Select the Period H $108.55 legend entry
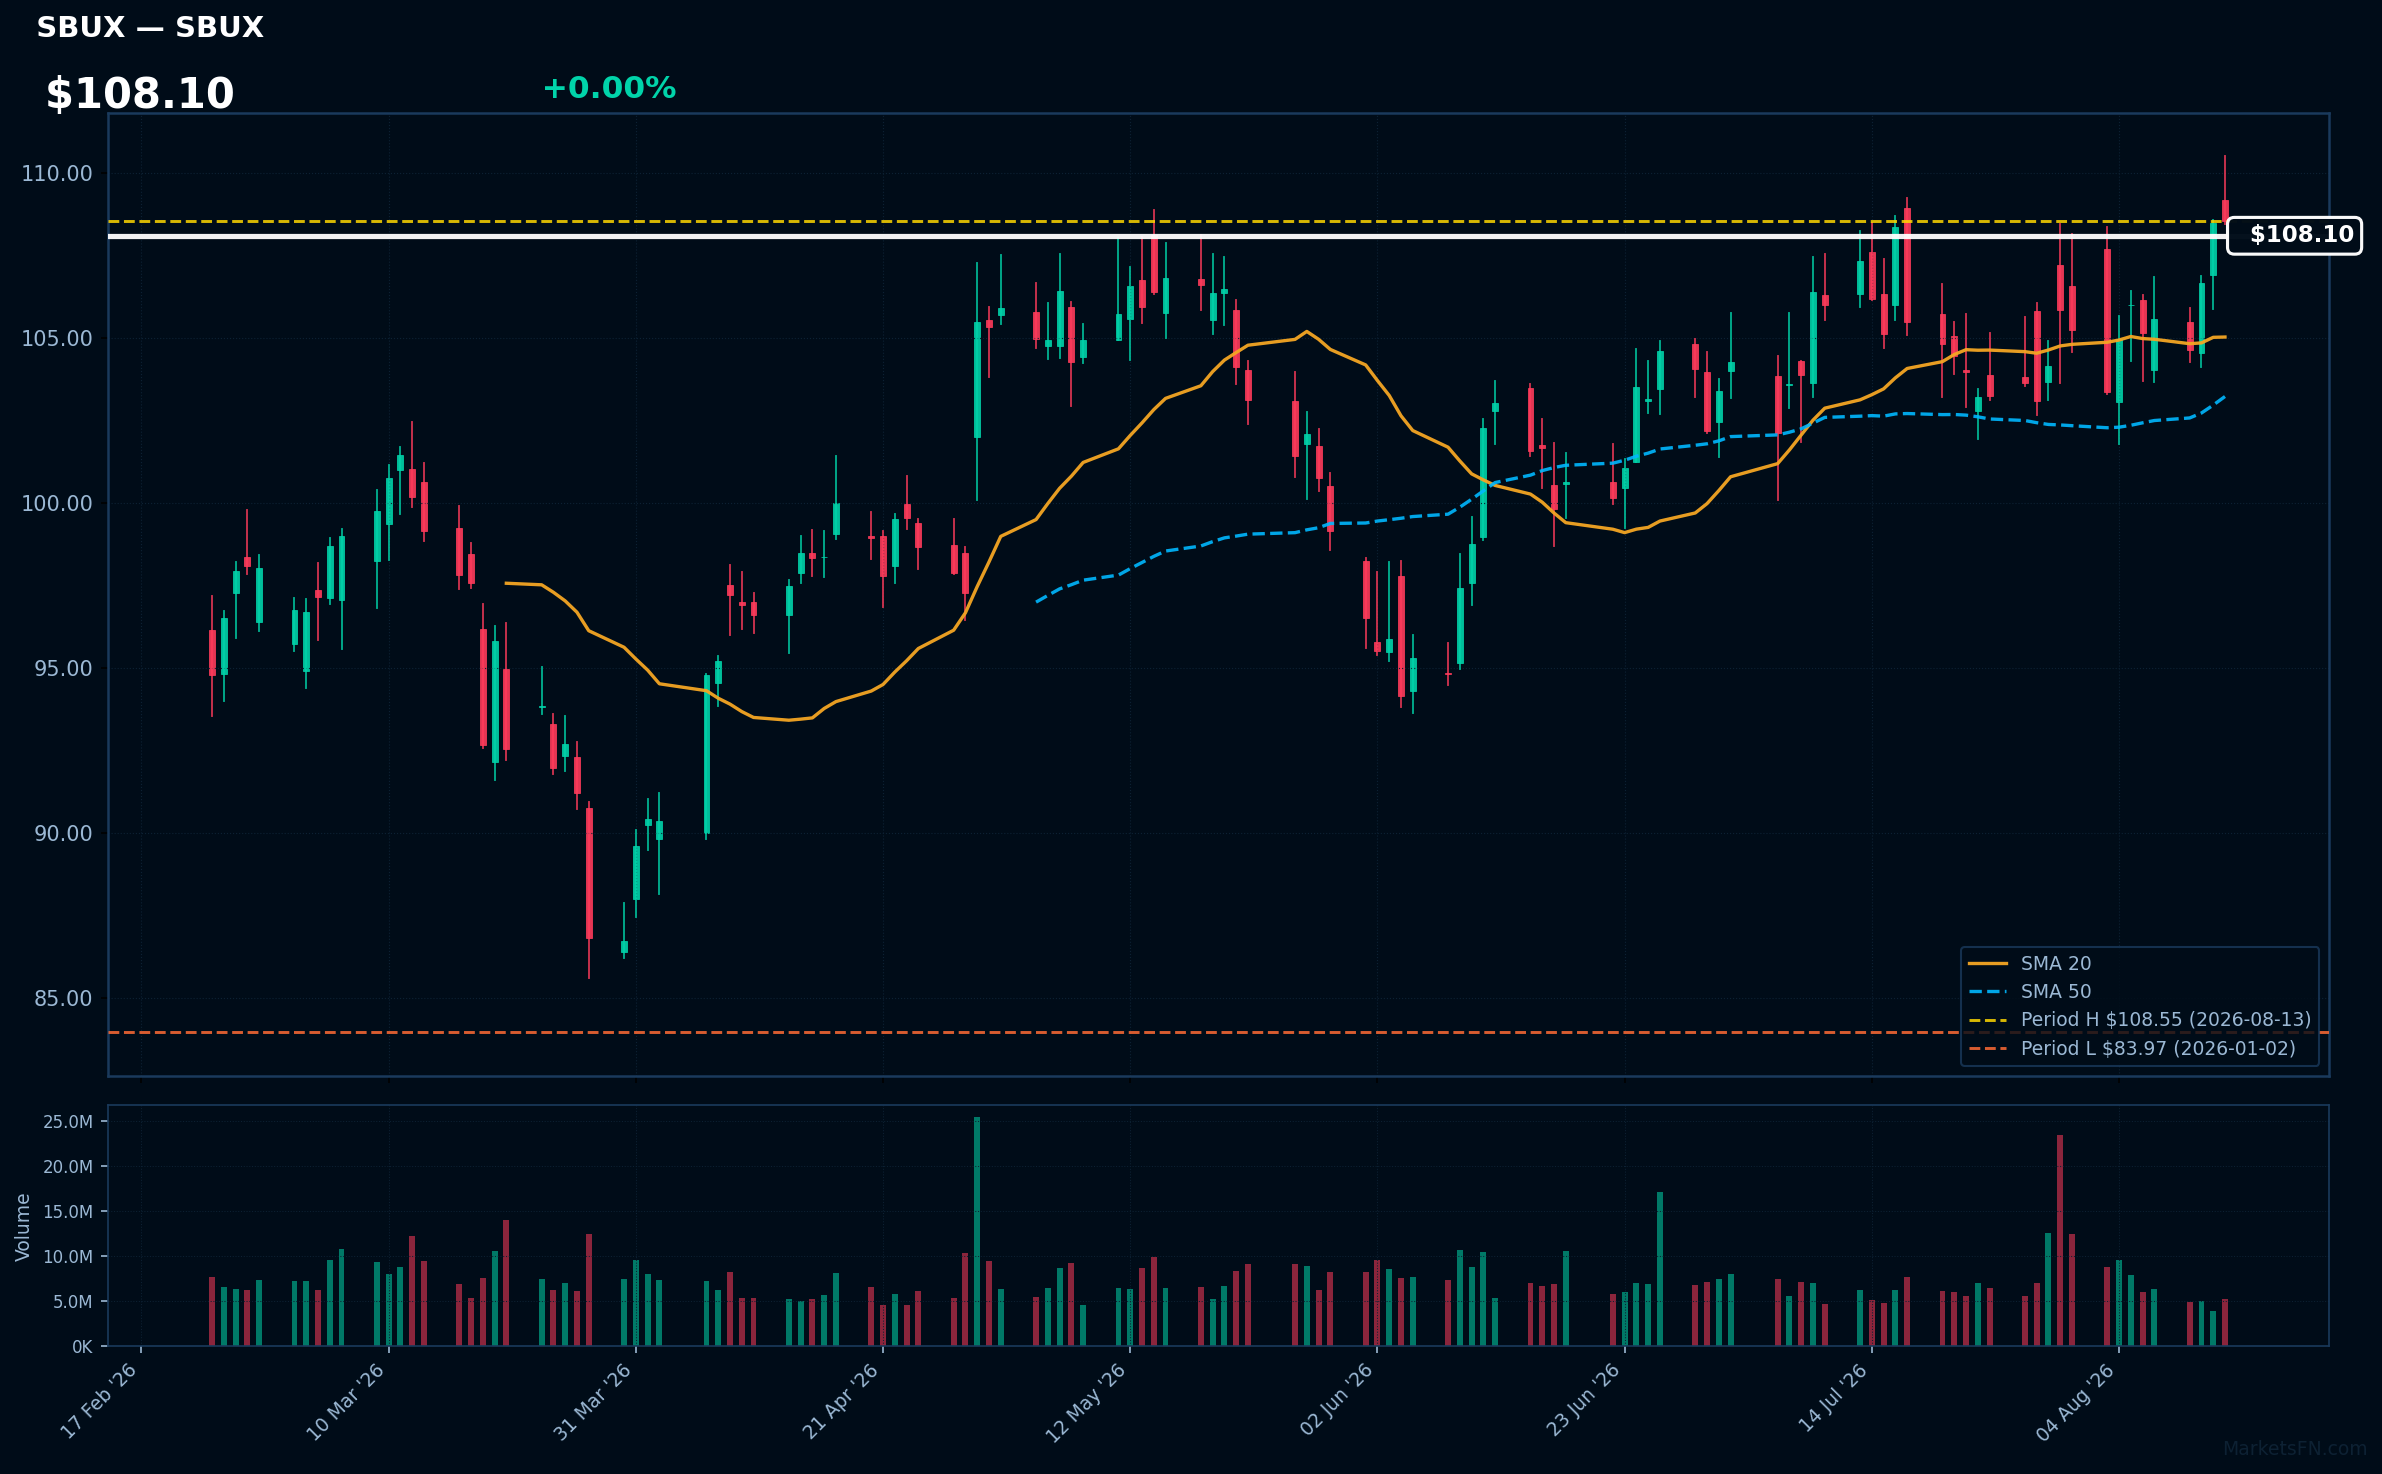 (2139, 1019)
